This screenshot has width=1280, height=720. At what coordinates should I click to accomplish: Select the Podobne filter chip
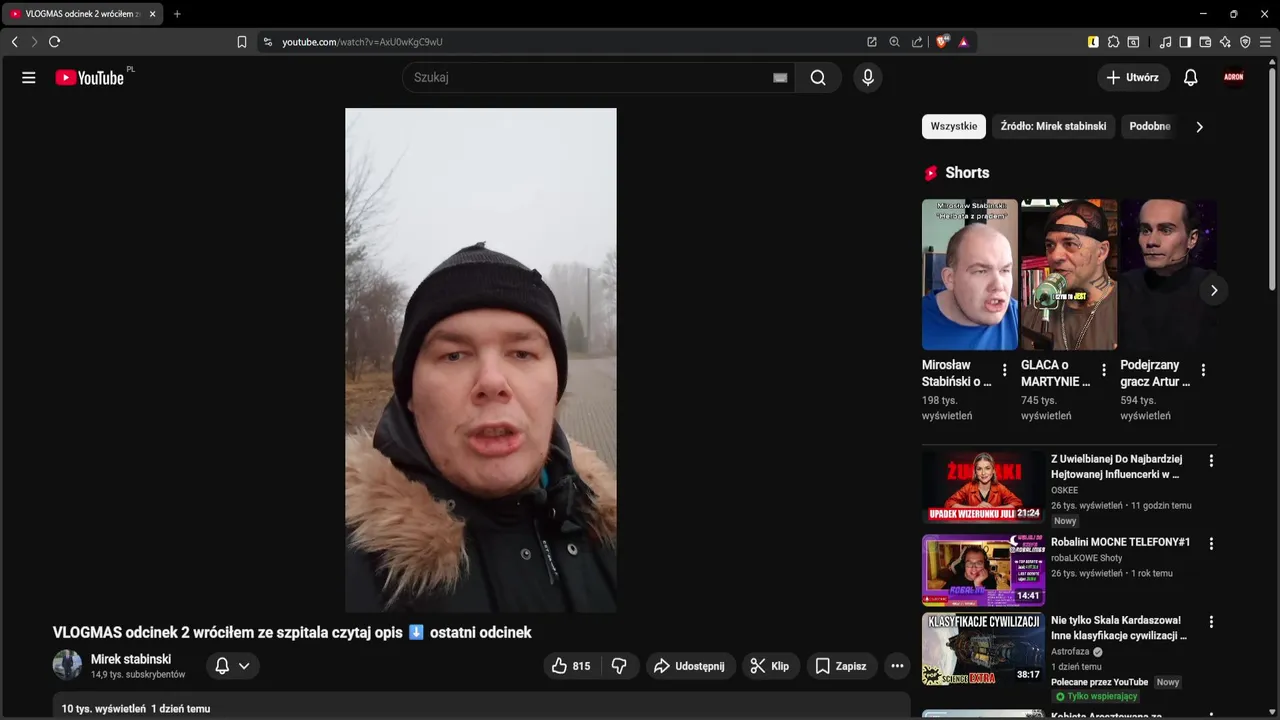click(1150, 127)
